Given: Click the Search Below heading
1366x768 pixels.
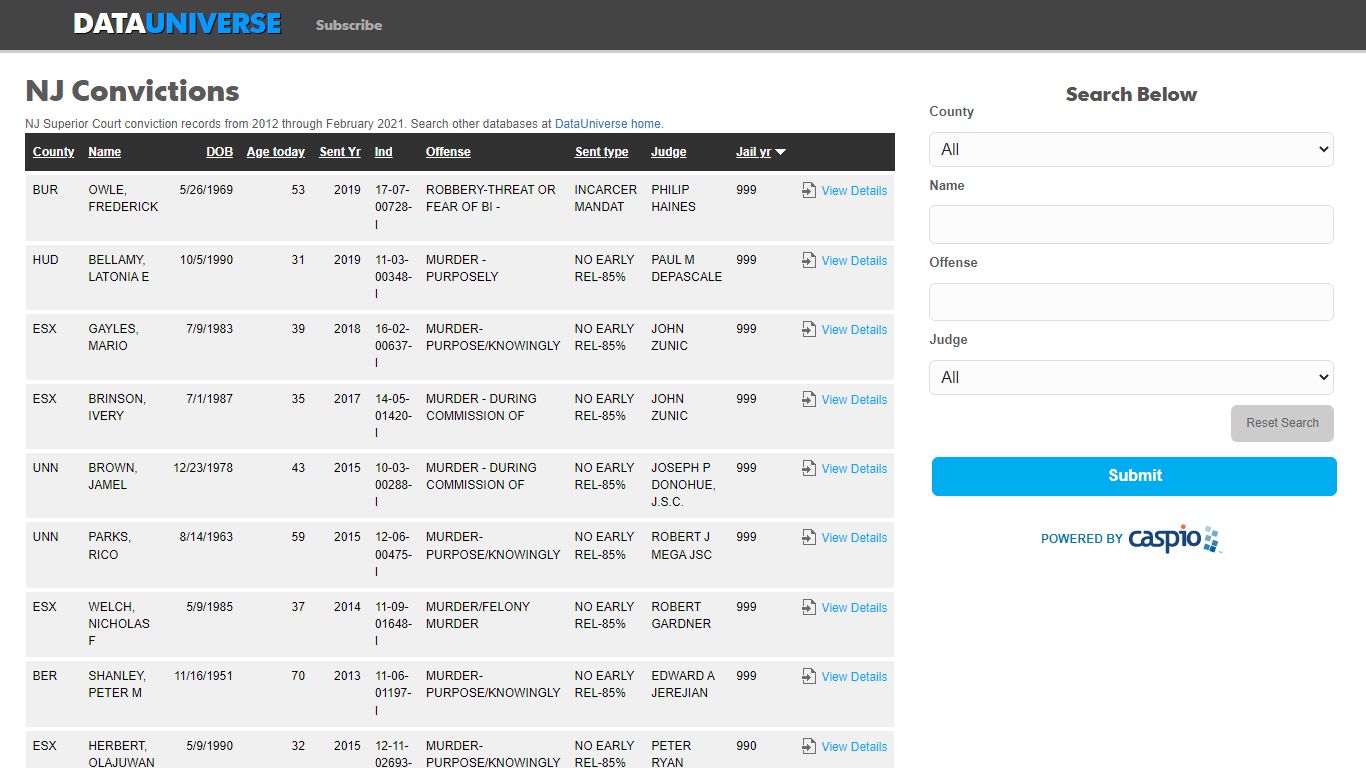Looking at the screenshot, I should [x=1131, y=95].
